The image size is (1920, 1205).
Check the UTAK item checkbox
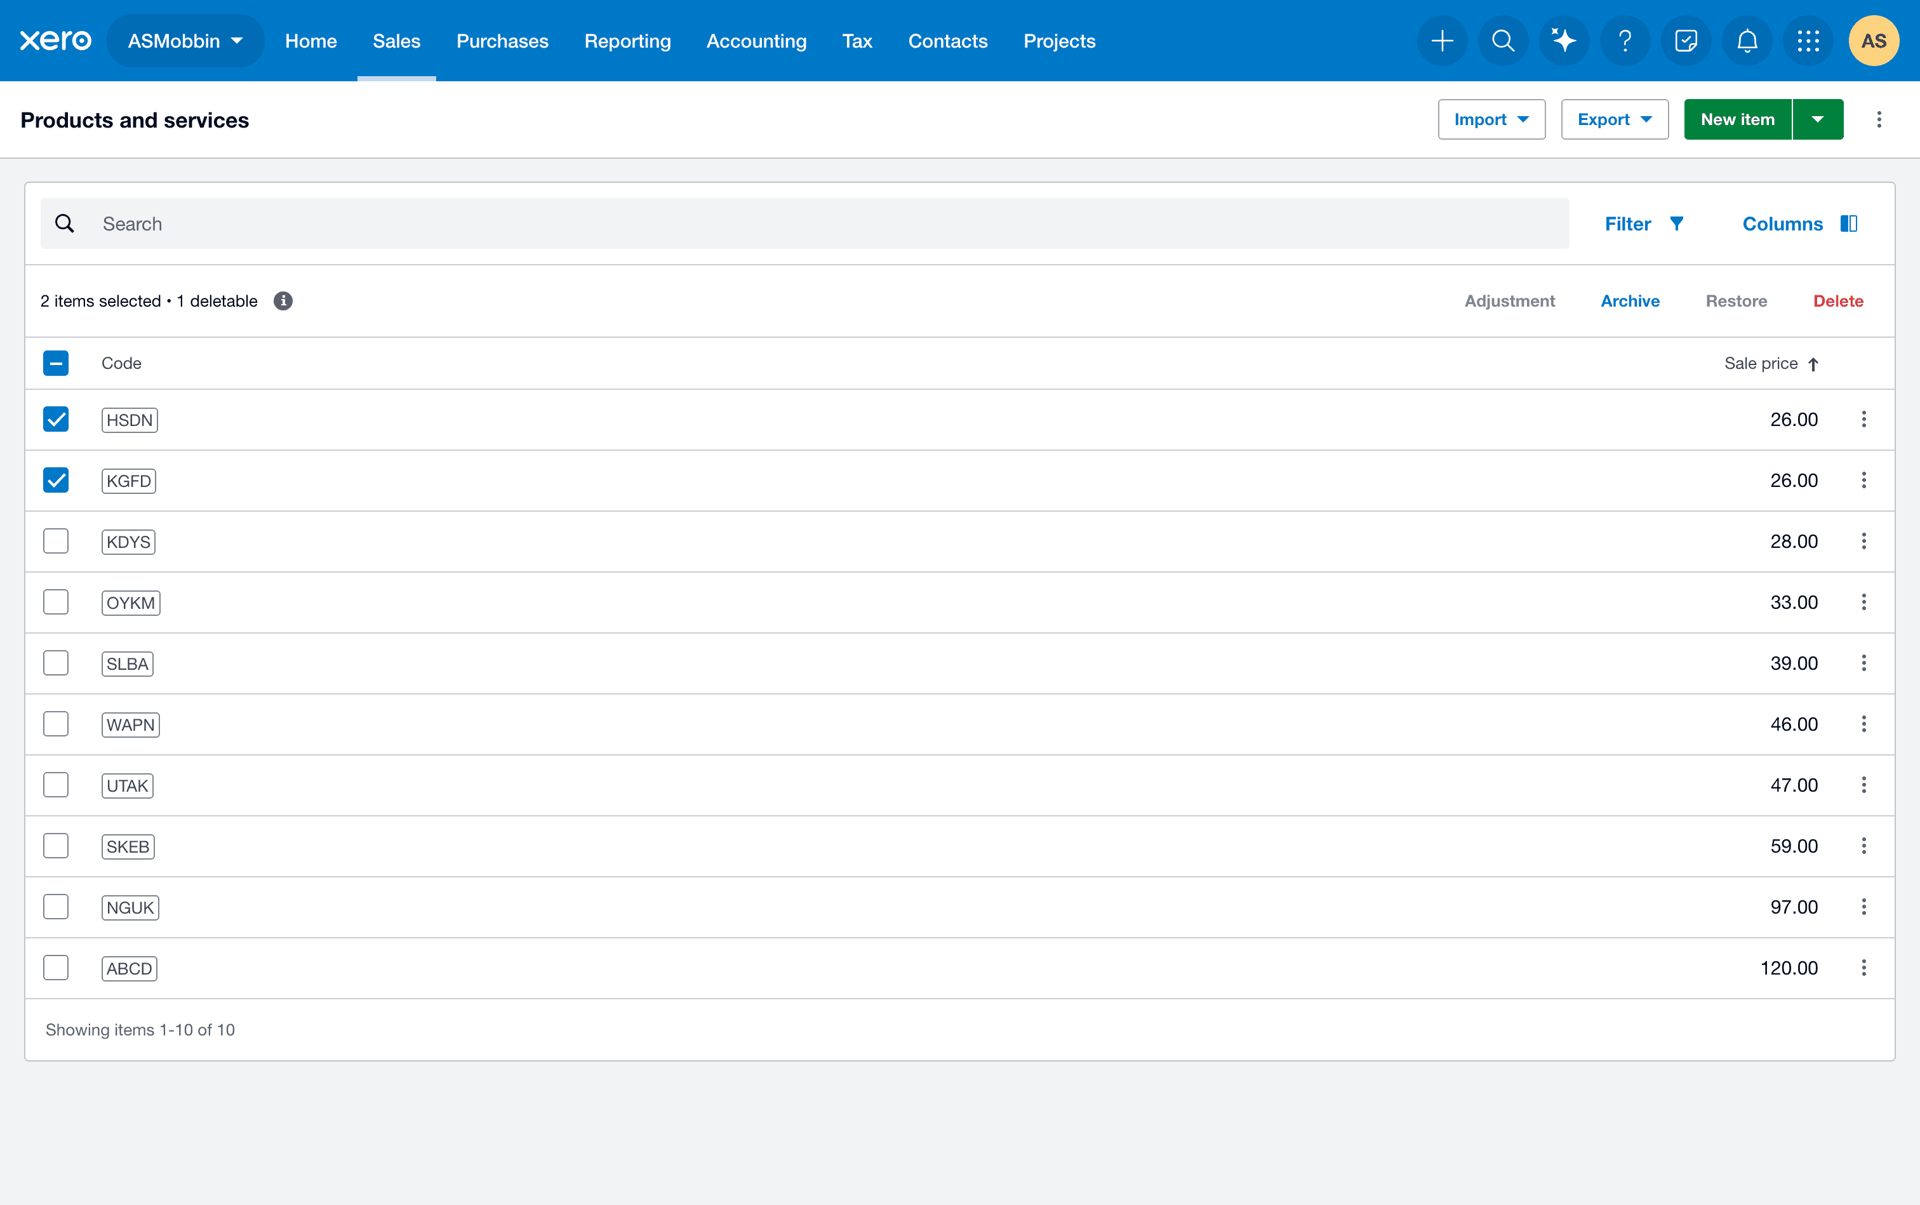(x=56, y=786)
